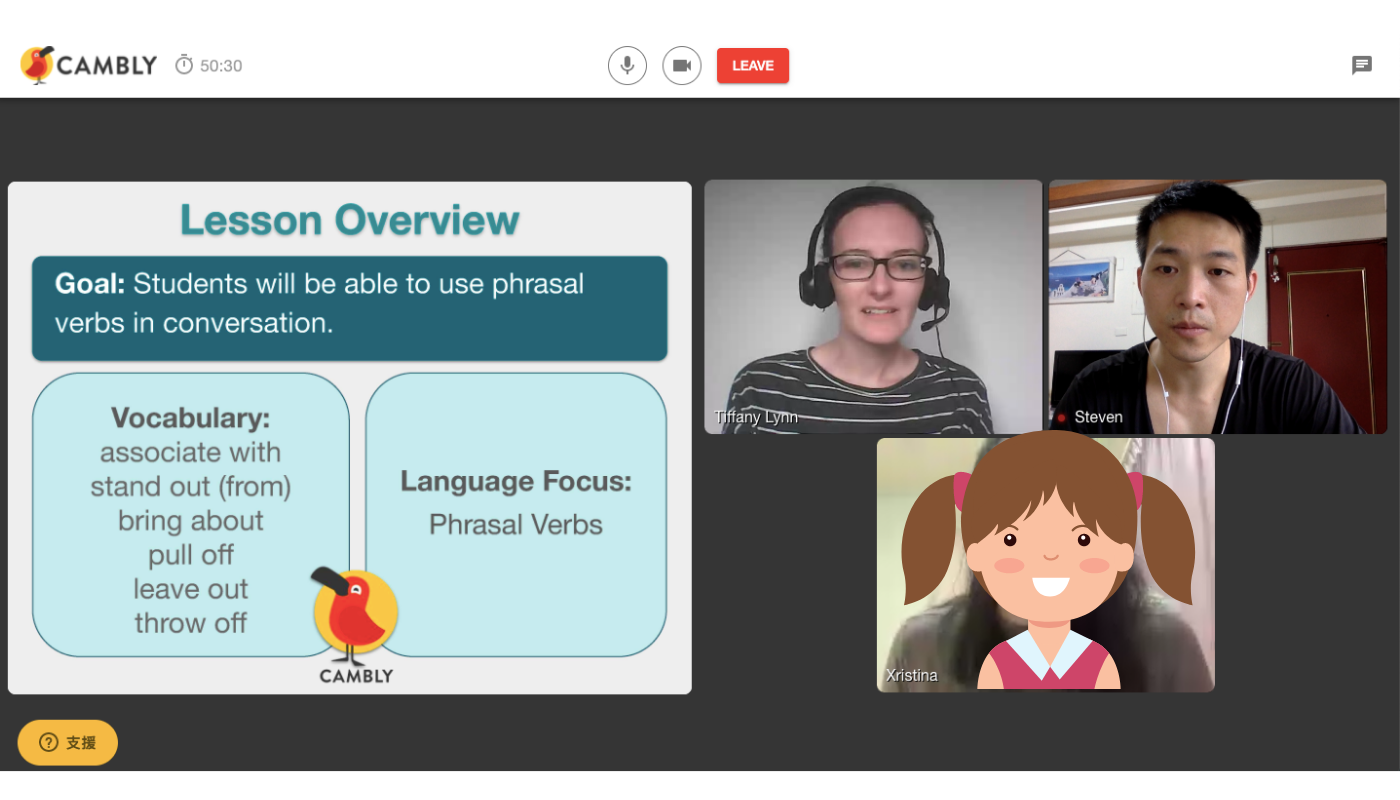The height and width of the screenshot is (800, 1400).
Task: Select Xristina's video tile
Action: coord(1046,565)
